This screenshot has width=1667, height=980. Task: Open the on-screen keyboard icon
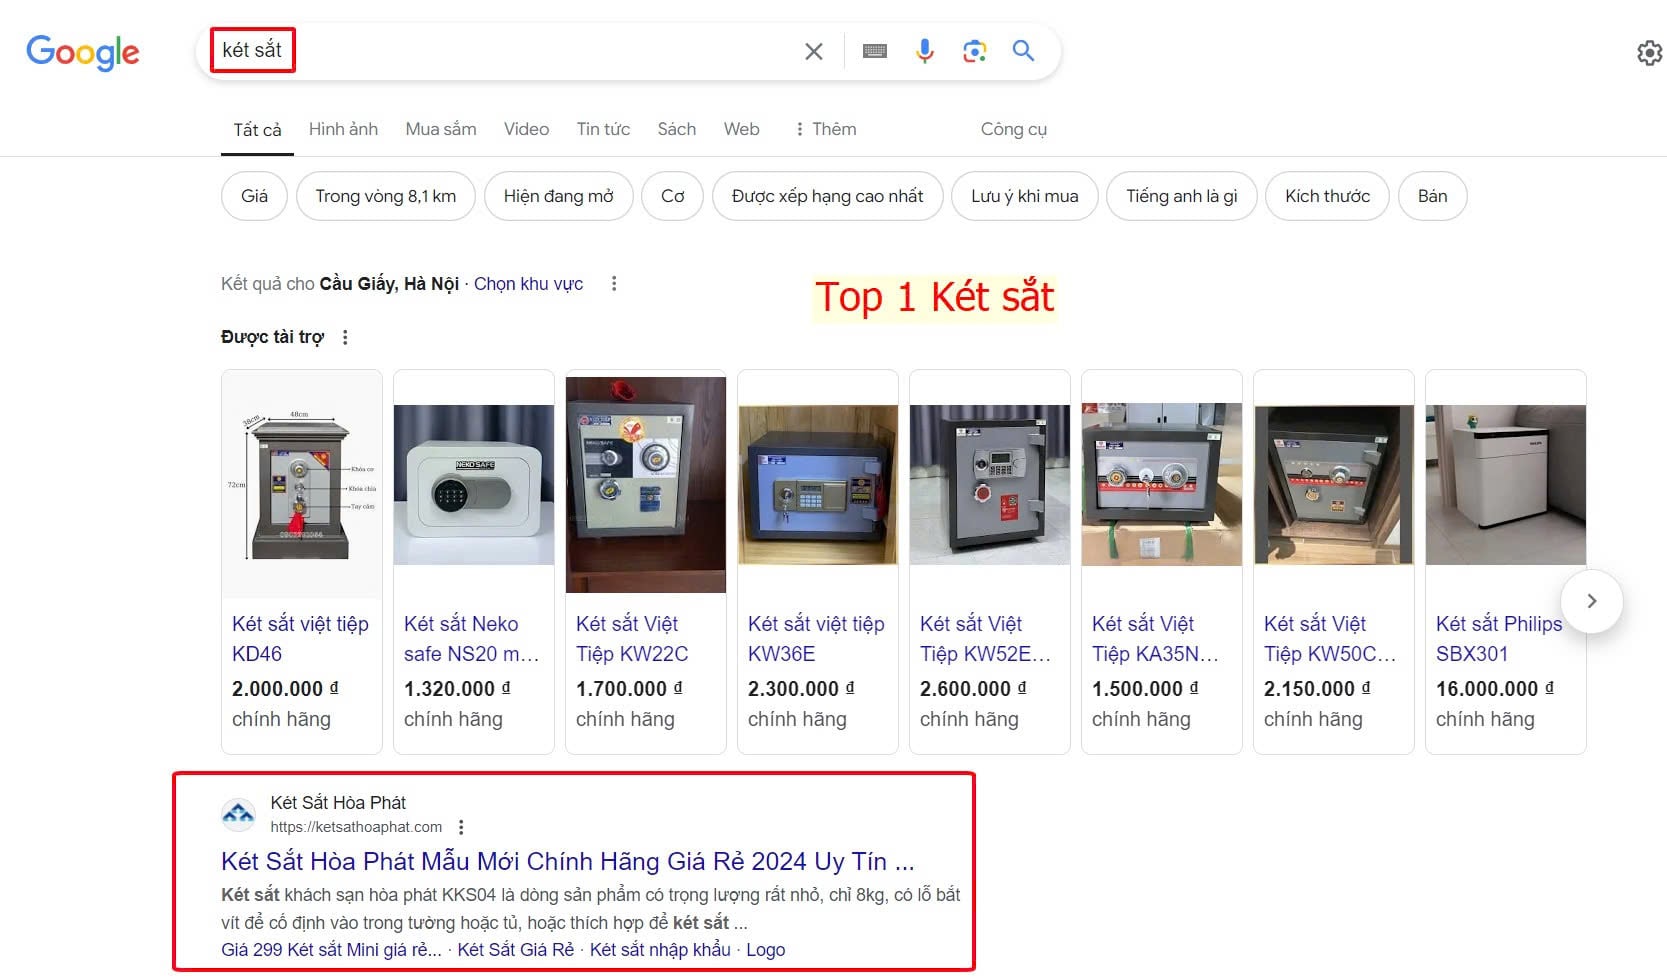tap(875, 51)
